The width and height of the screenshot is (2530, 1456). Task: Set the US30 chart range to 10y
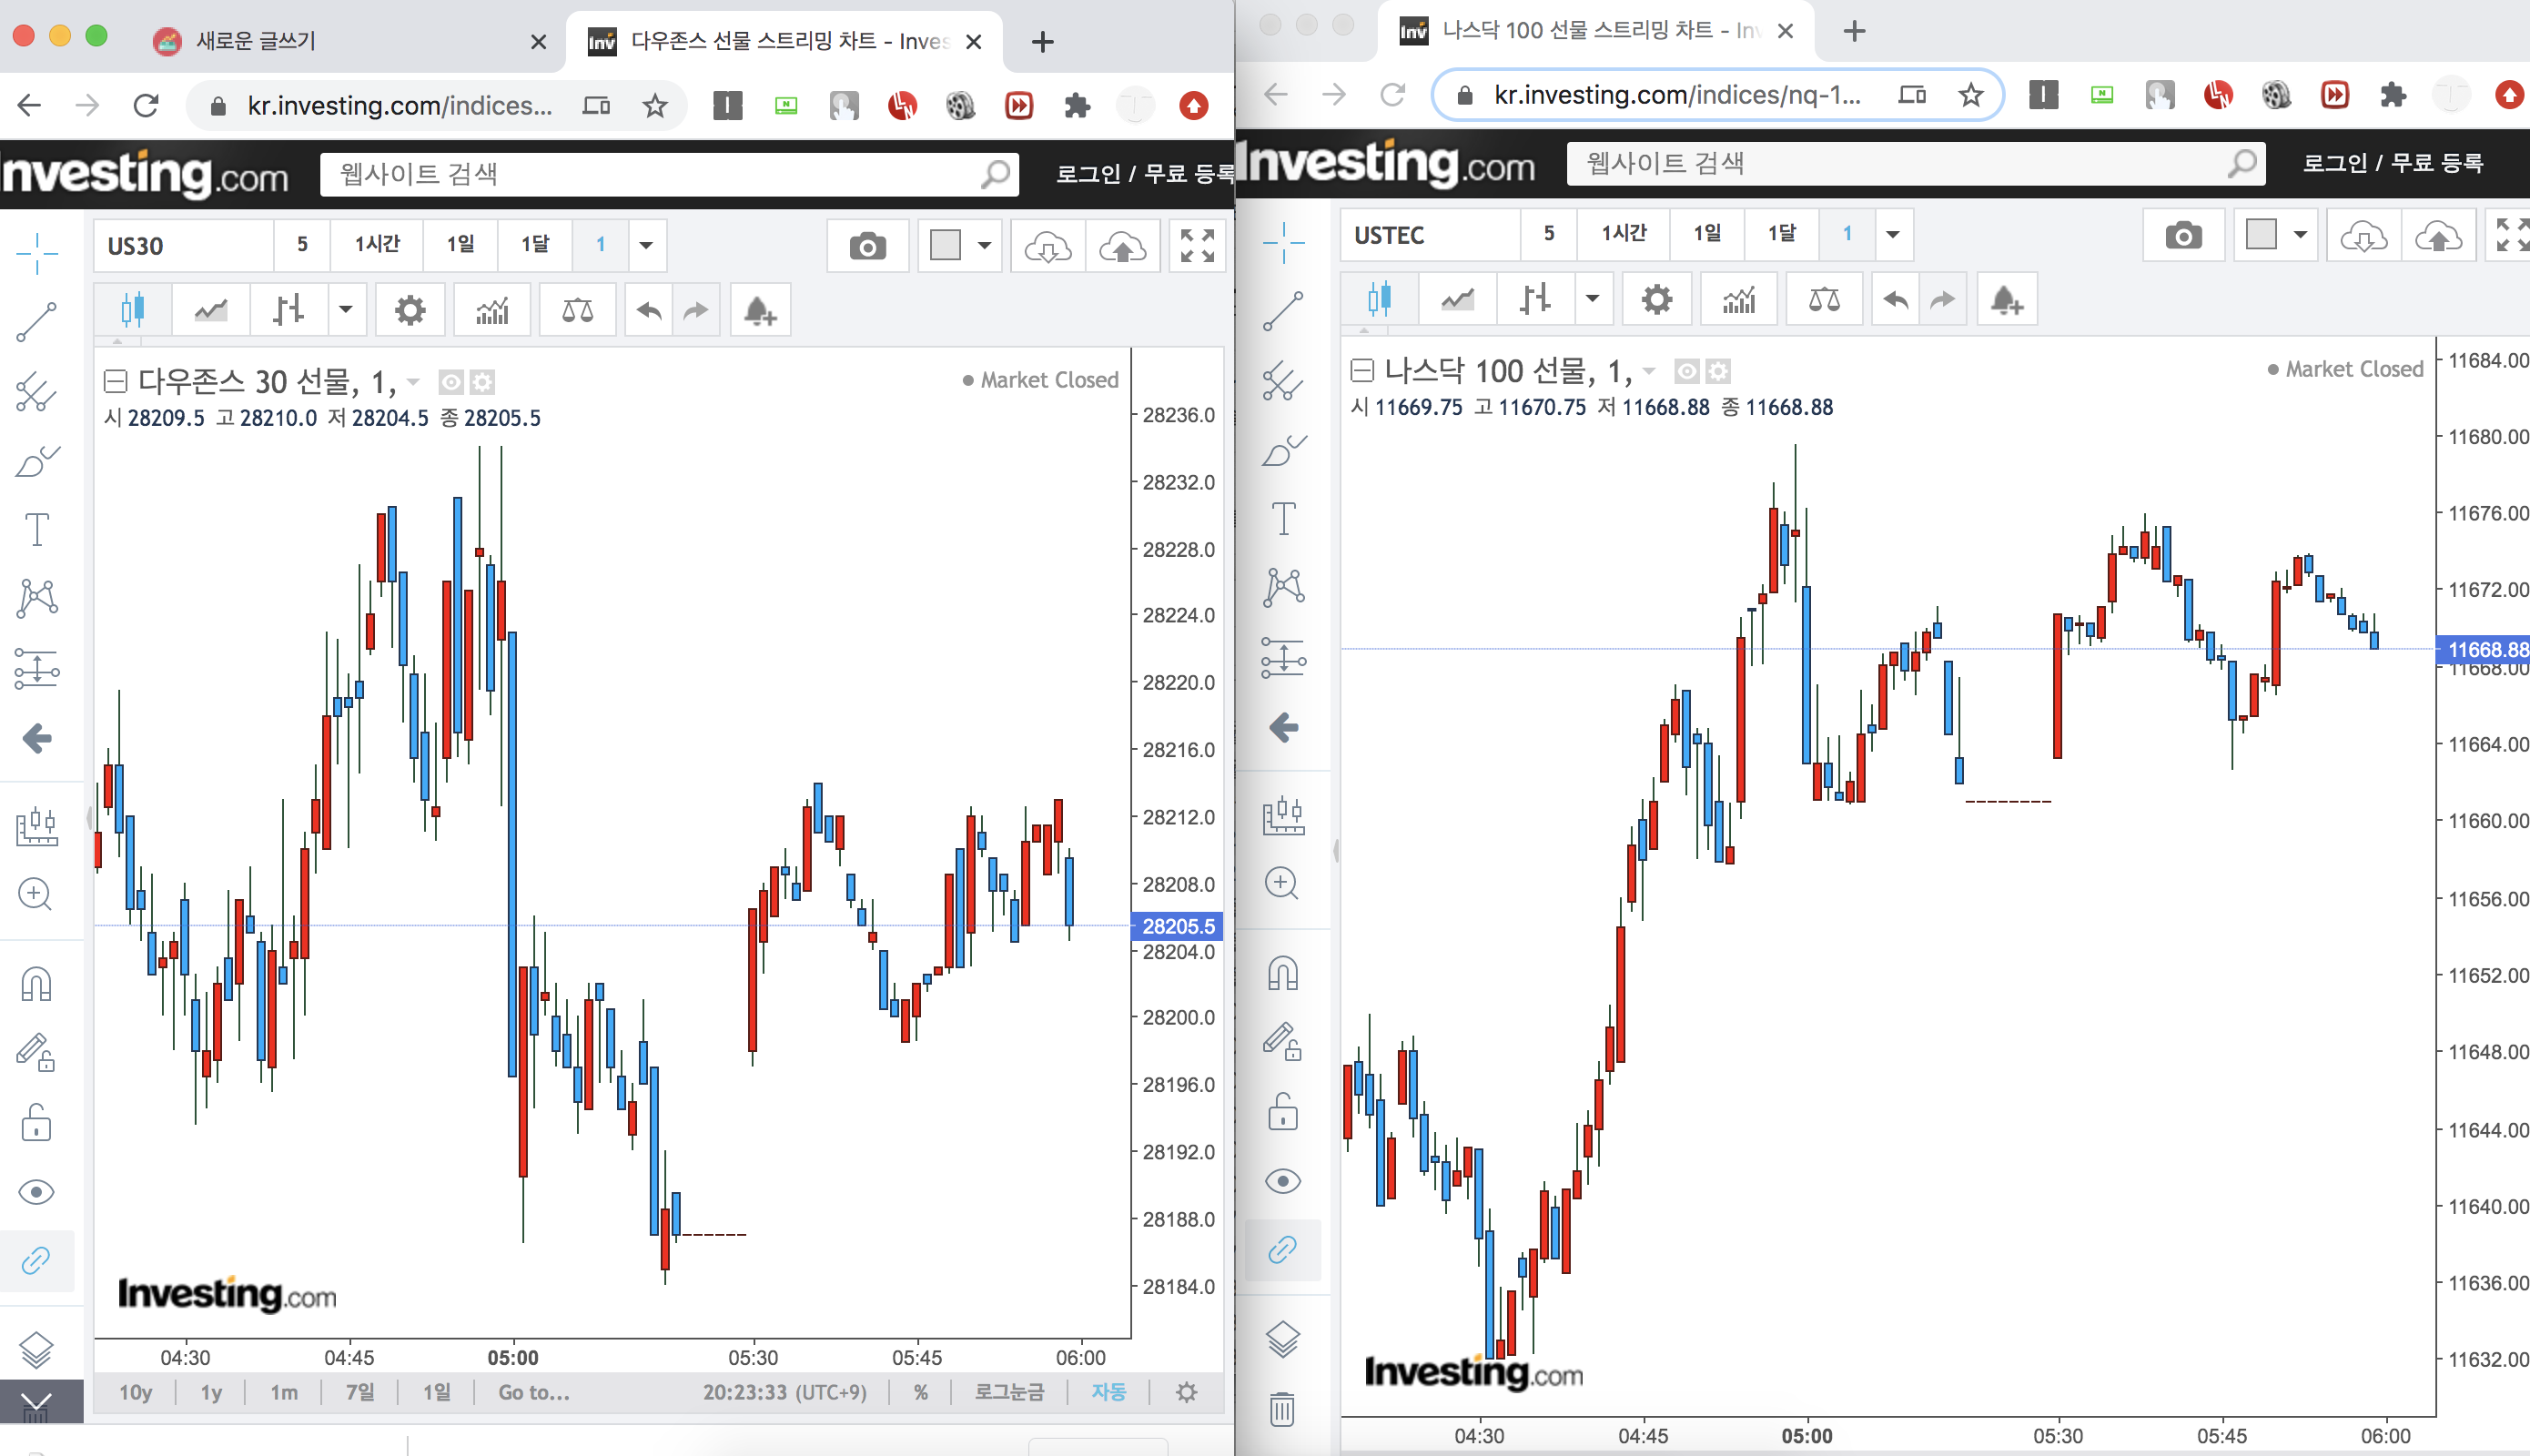click(x=136, y=1392)
